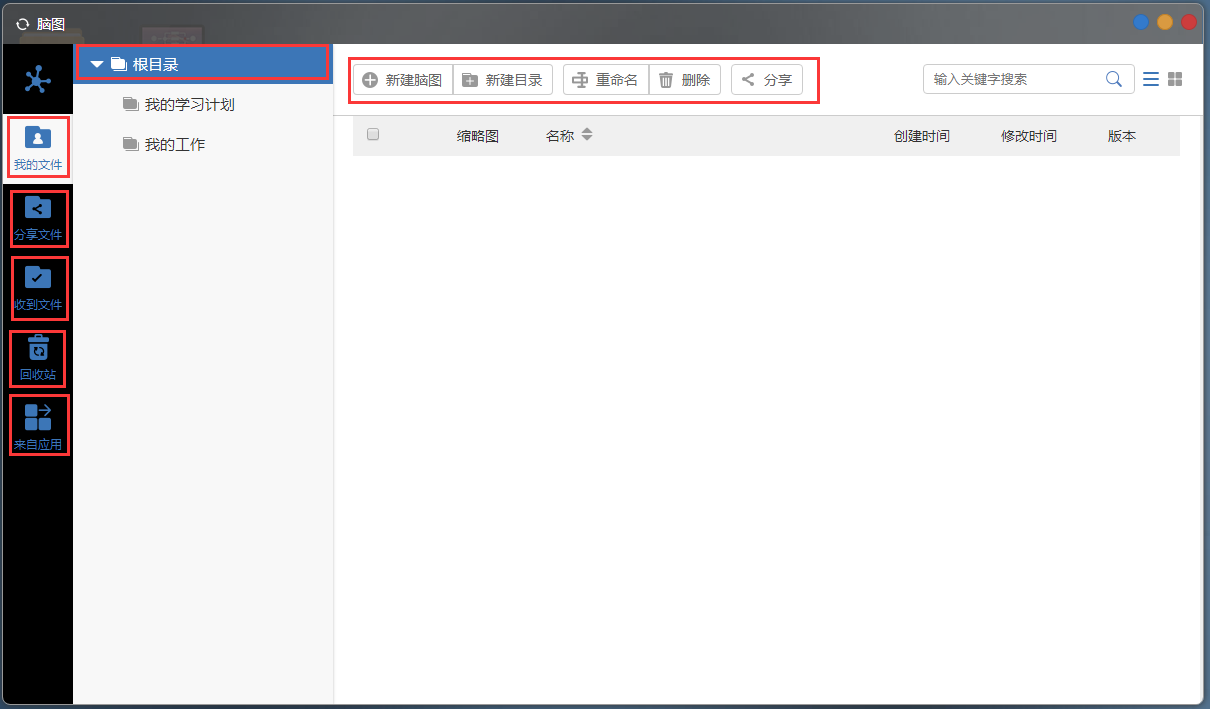Open the Received Files (收到文件) sidebar section
The width and height of the screenshot is (1210, 709).
pyautogui.click(x=38, y=288)
